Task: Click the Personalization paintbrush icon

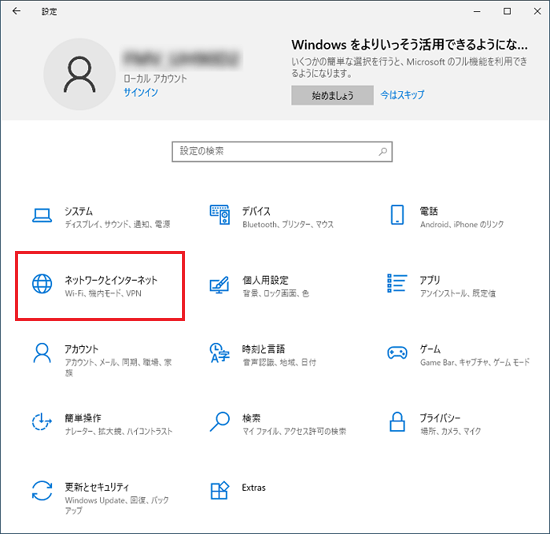Action: tap(220, 285)
